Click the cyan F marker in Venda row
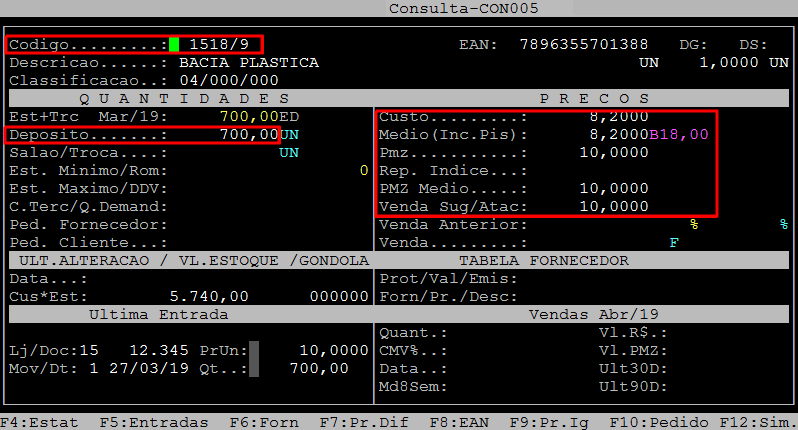798x430 pixels. click(673, 242)
